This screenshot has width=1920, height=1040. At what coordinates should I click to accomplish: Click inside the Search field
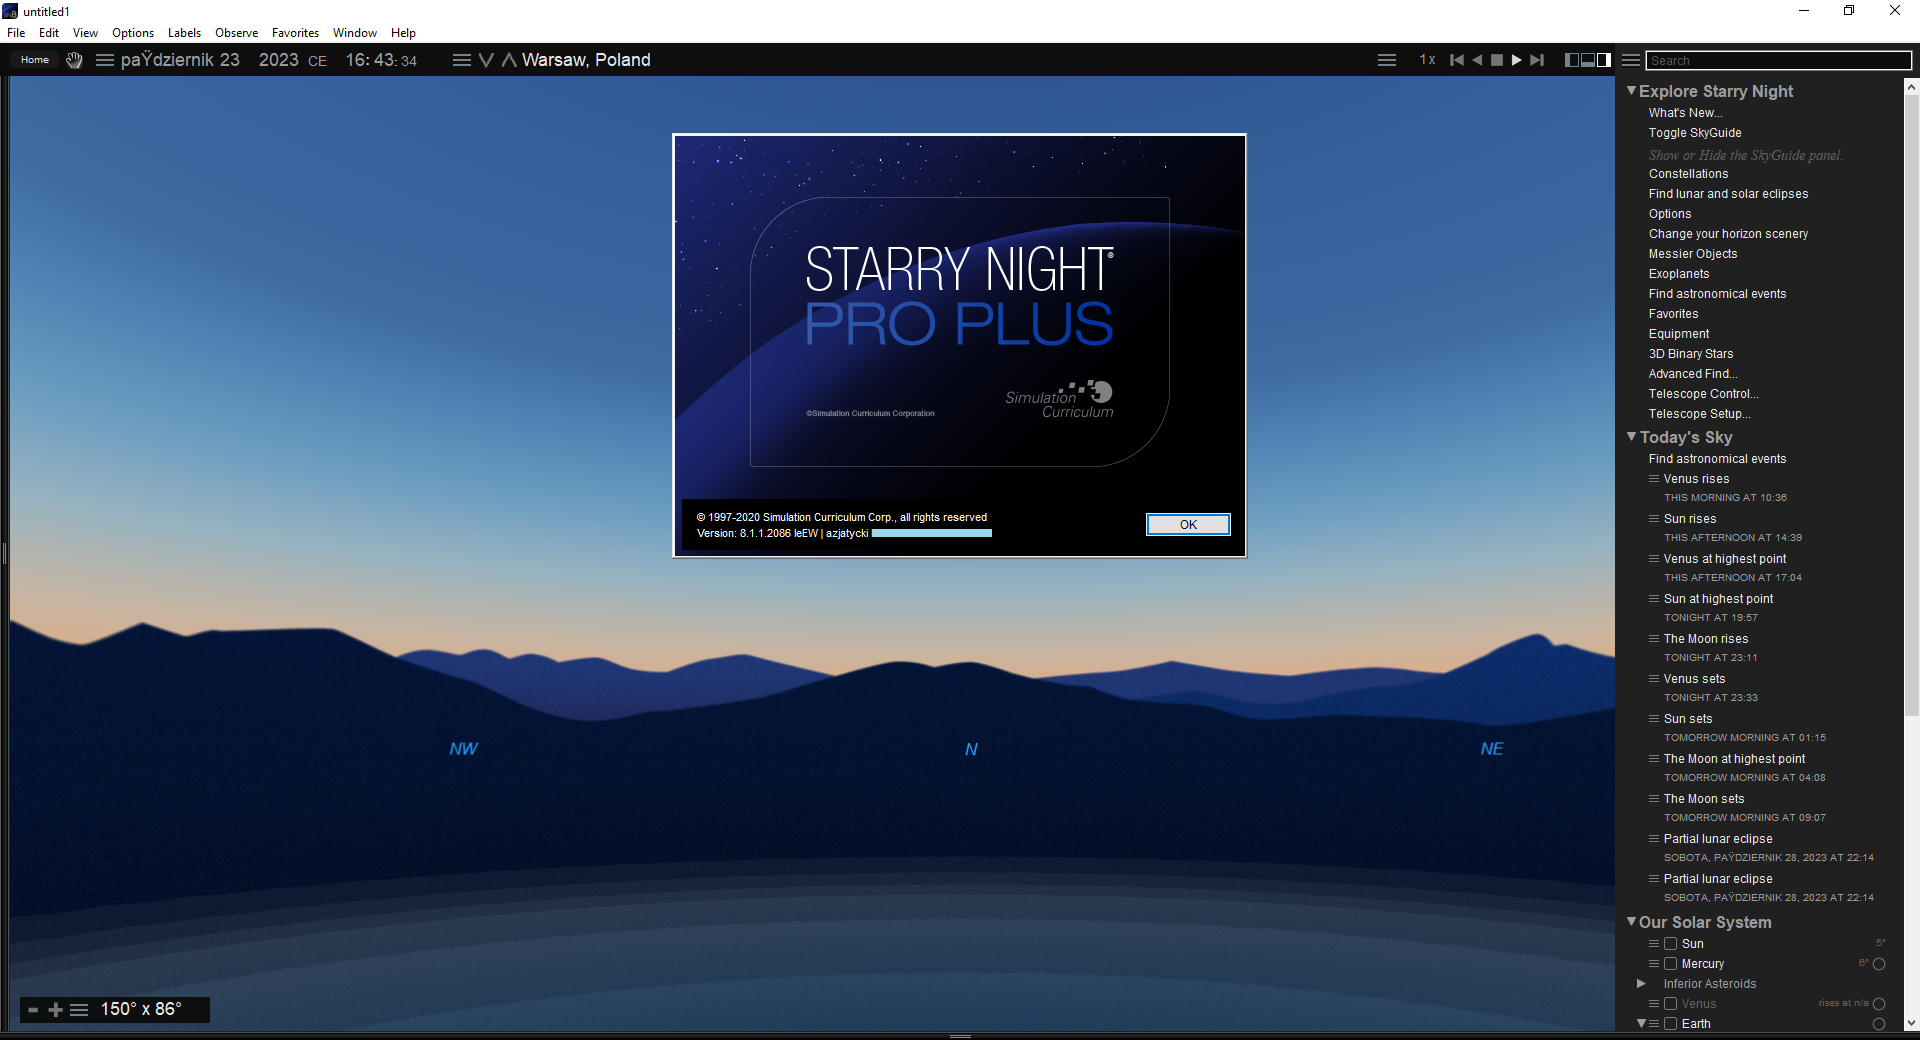click(x=1778, y=61)
